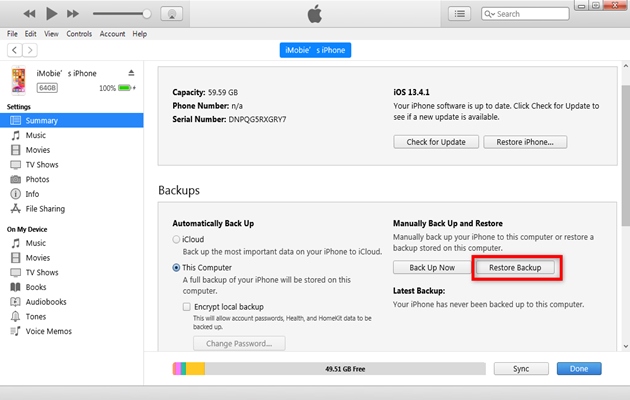
Task: Click the Change Password... button
Action: pyautogui.click(x=239, y=343)
